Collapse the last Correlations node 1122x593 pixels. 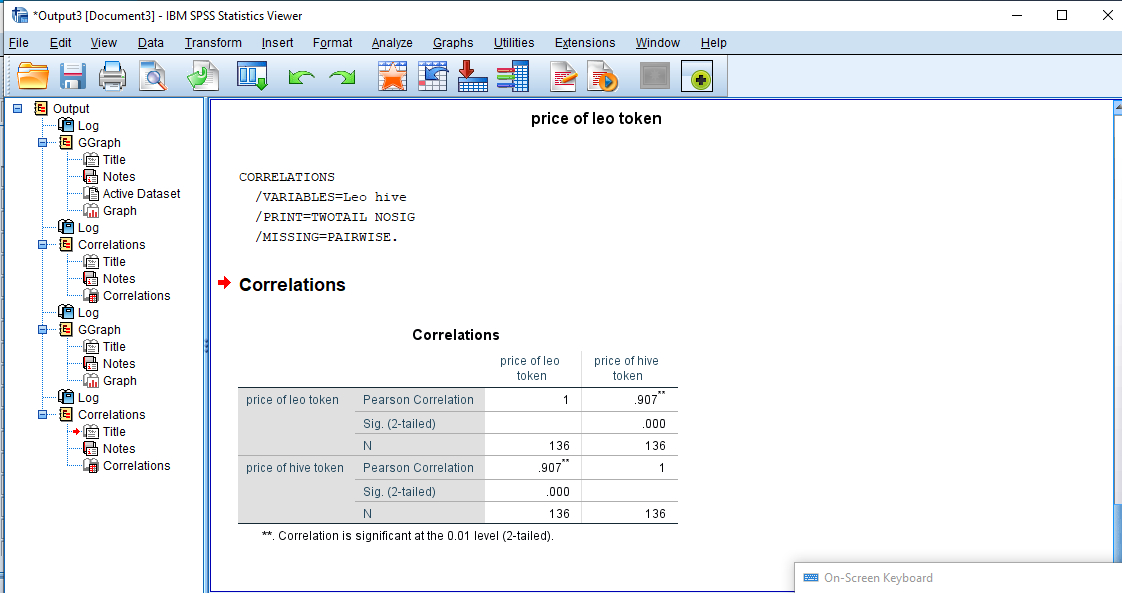coord(43,415)
